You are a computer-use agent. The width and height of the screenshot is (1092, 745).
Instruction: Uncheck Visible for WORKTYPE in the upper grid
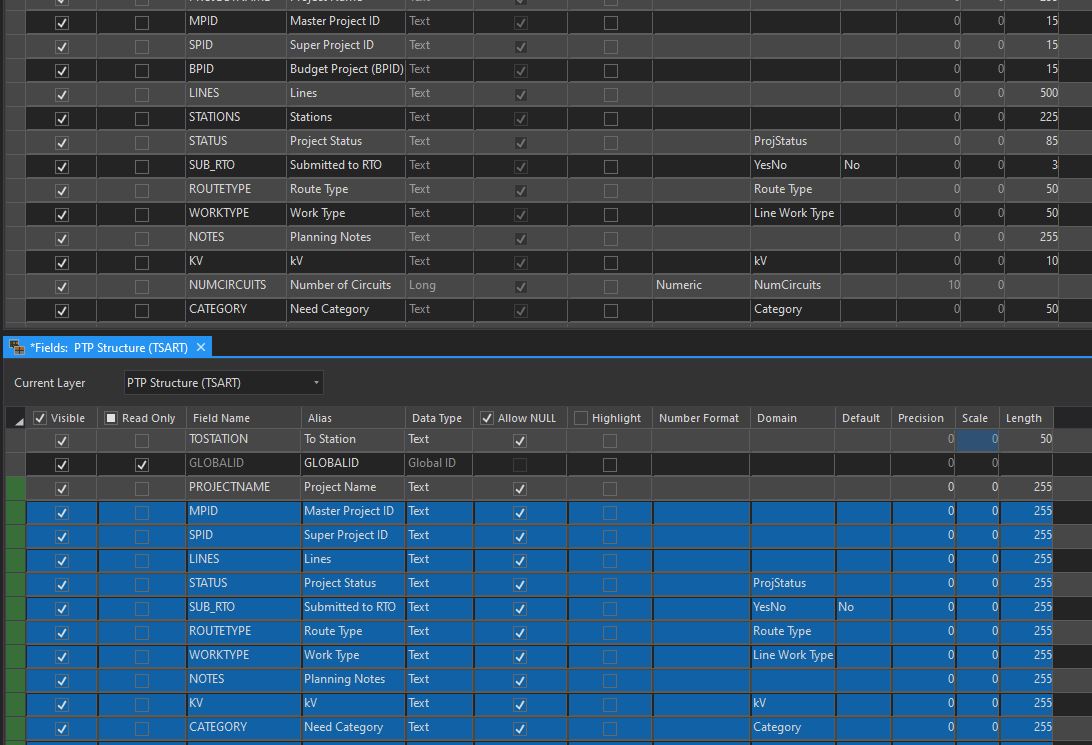[62, 213]
